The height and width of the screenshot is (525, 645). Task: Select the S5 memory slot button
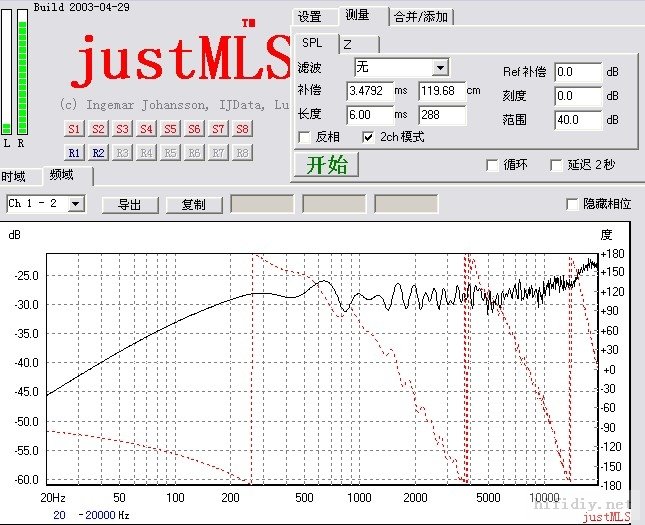[170, 129]
